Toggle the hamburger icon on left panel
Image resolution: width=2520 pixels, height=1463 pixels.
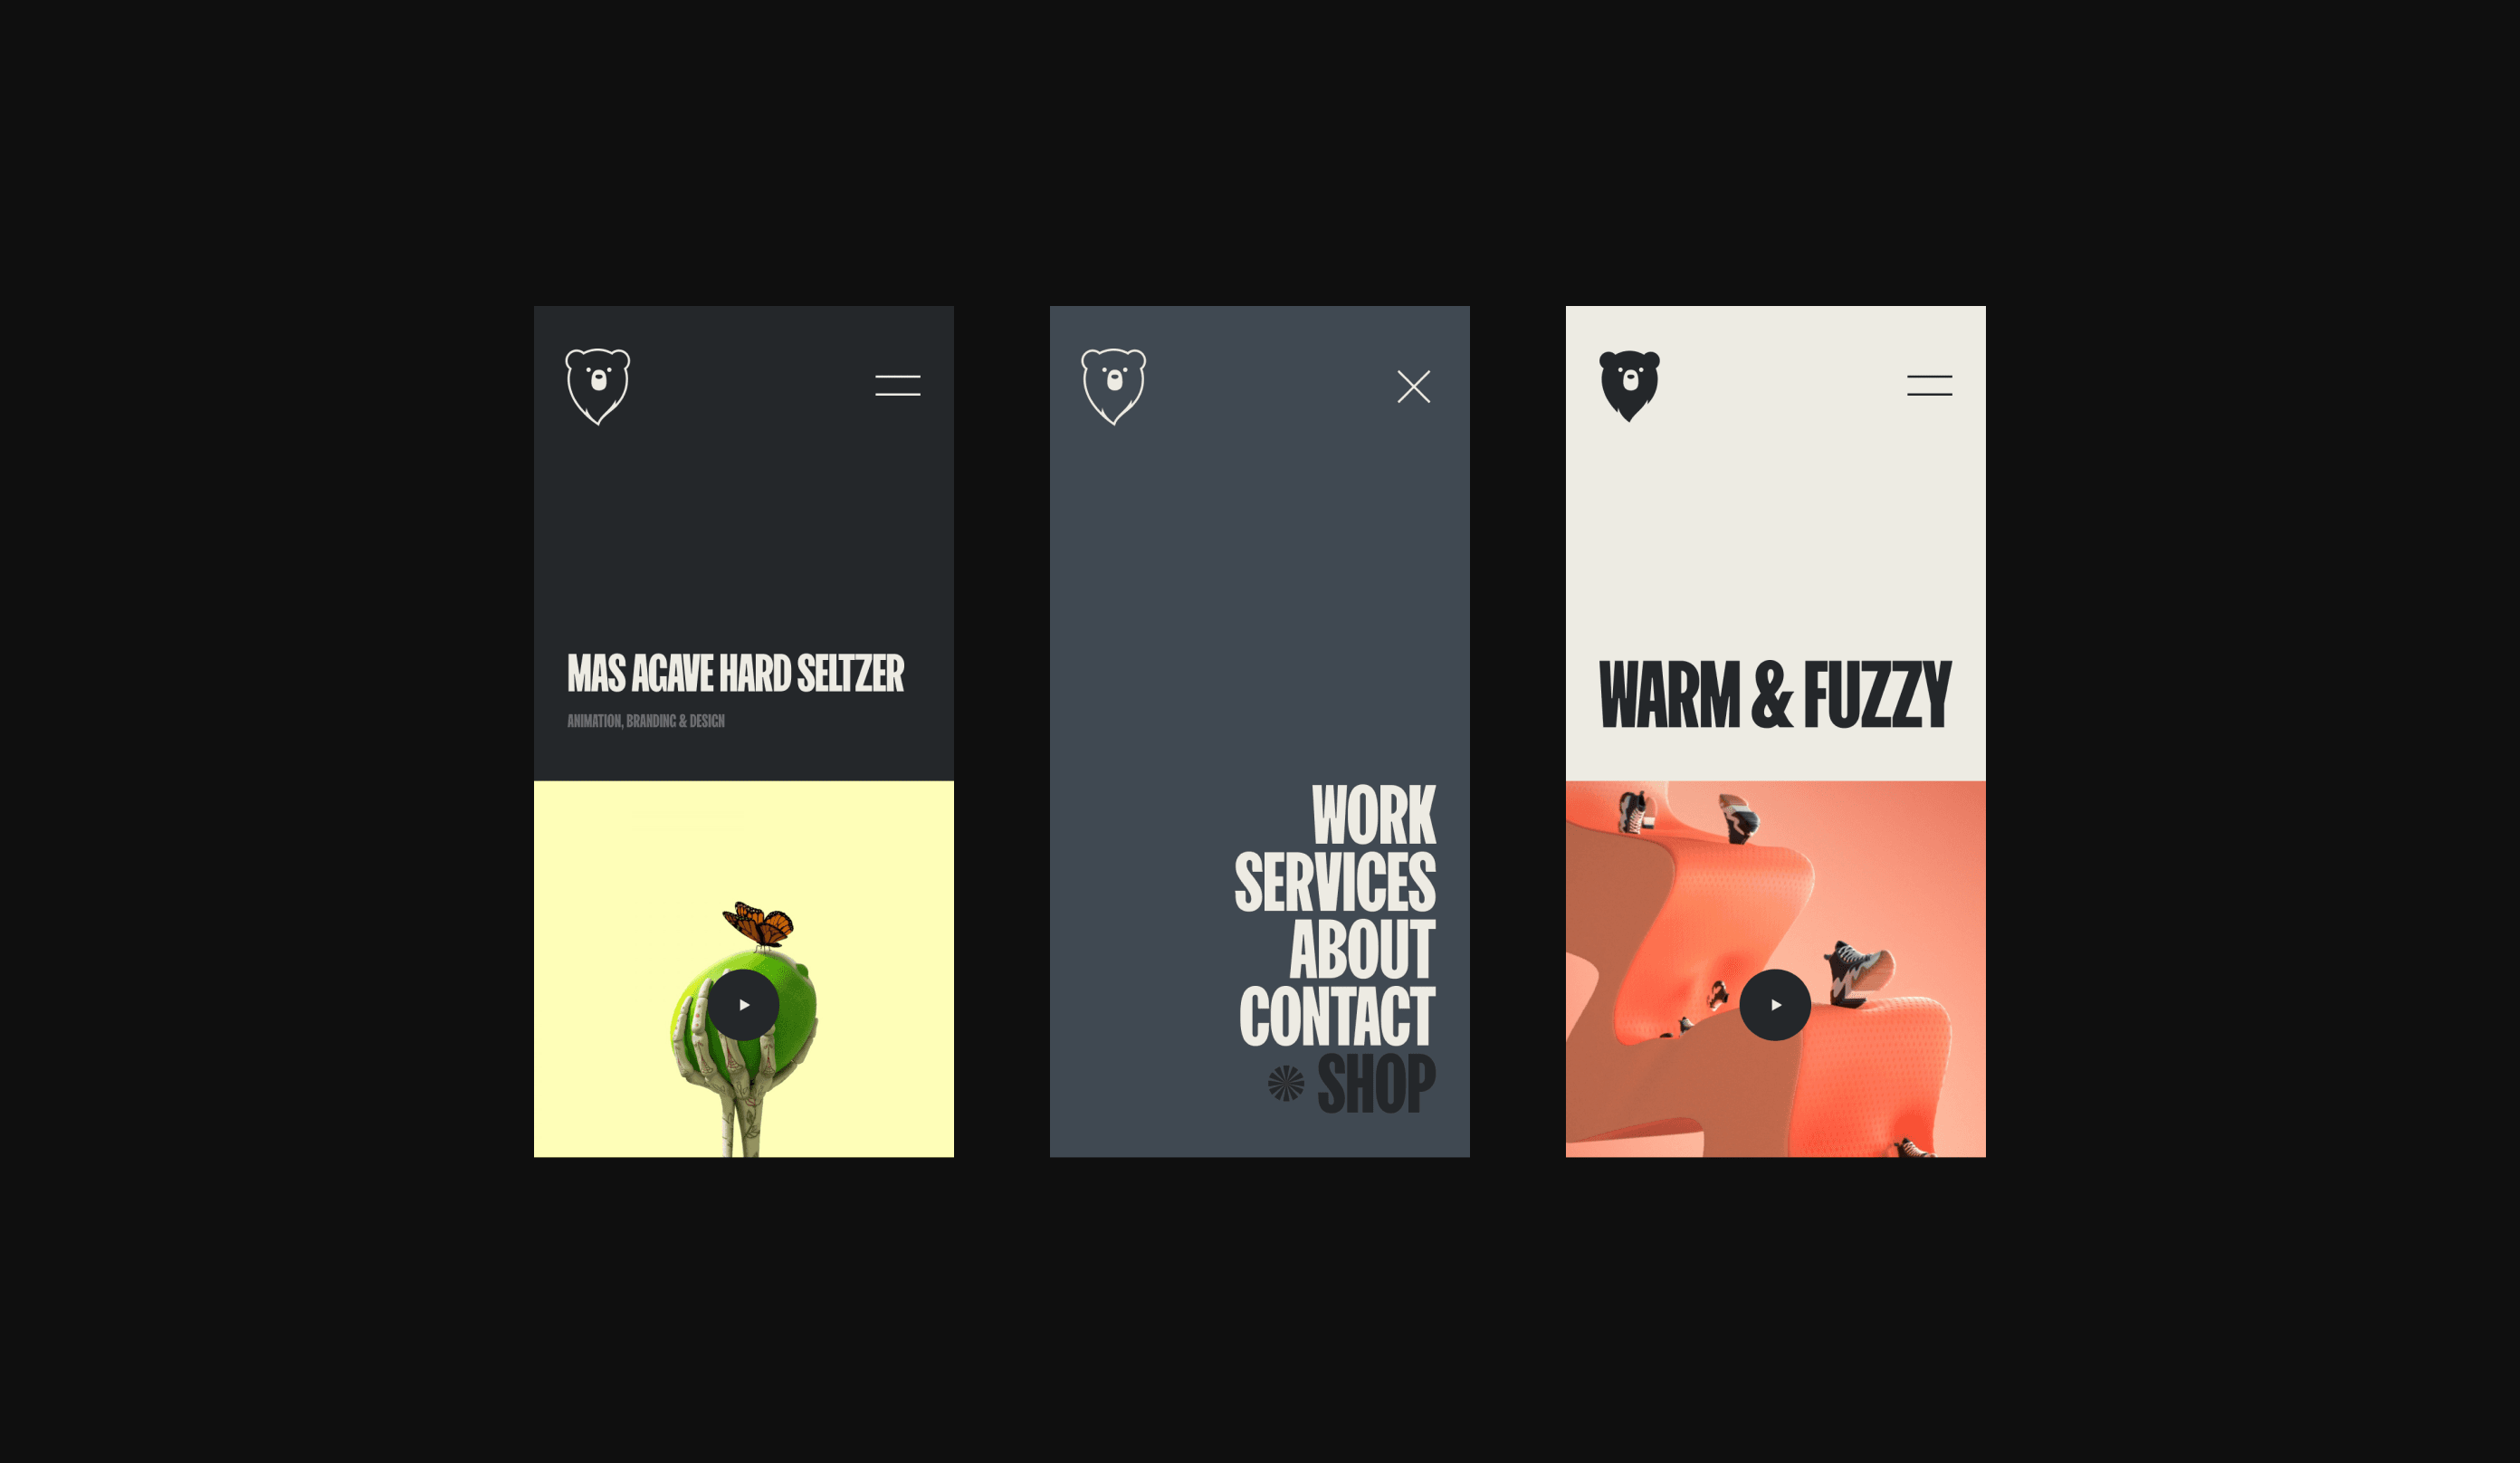pos(897,385)
